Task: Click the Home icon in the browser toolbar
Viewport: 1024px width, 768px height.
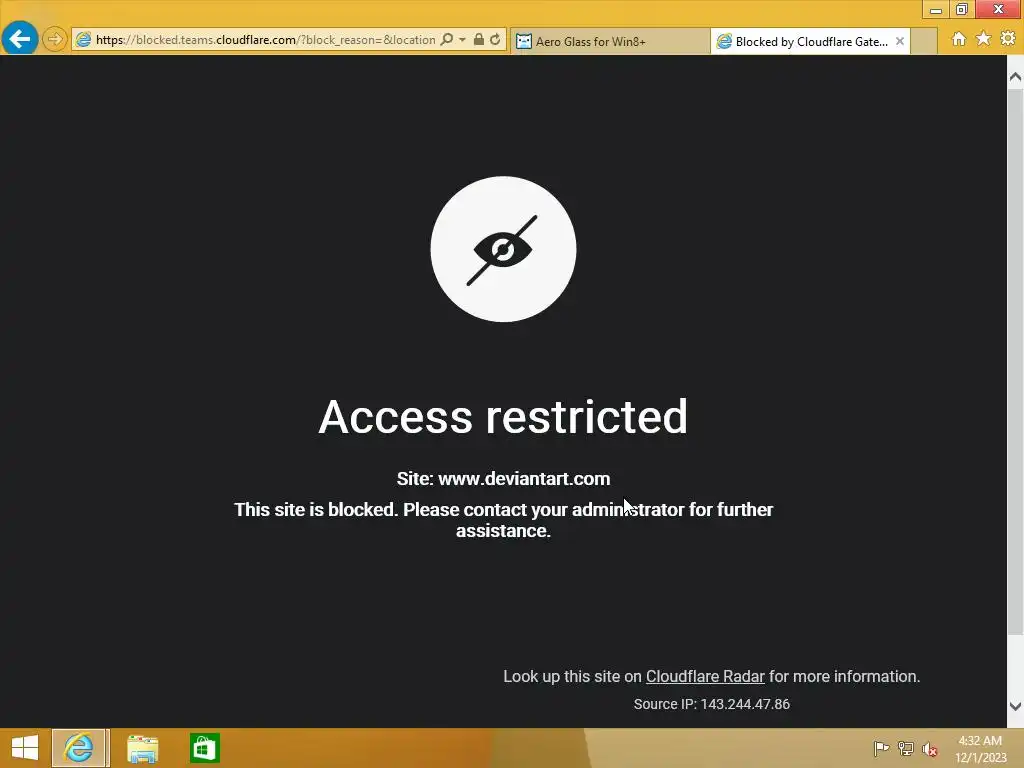Action: tap(959, 39)
